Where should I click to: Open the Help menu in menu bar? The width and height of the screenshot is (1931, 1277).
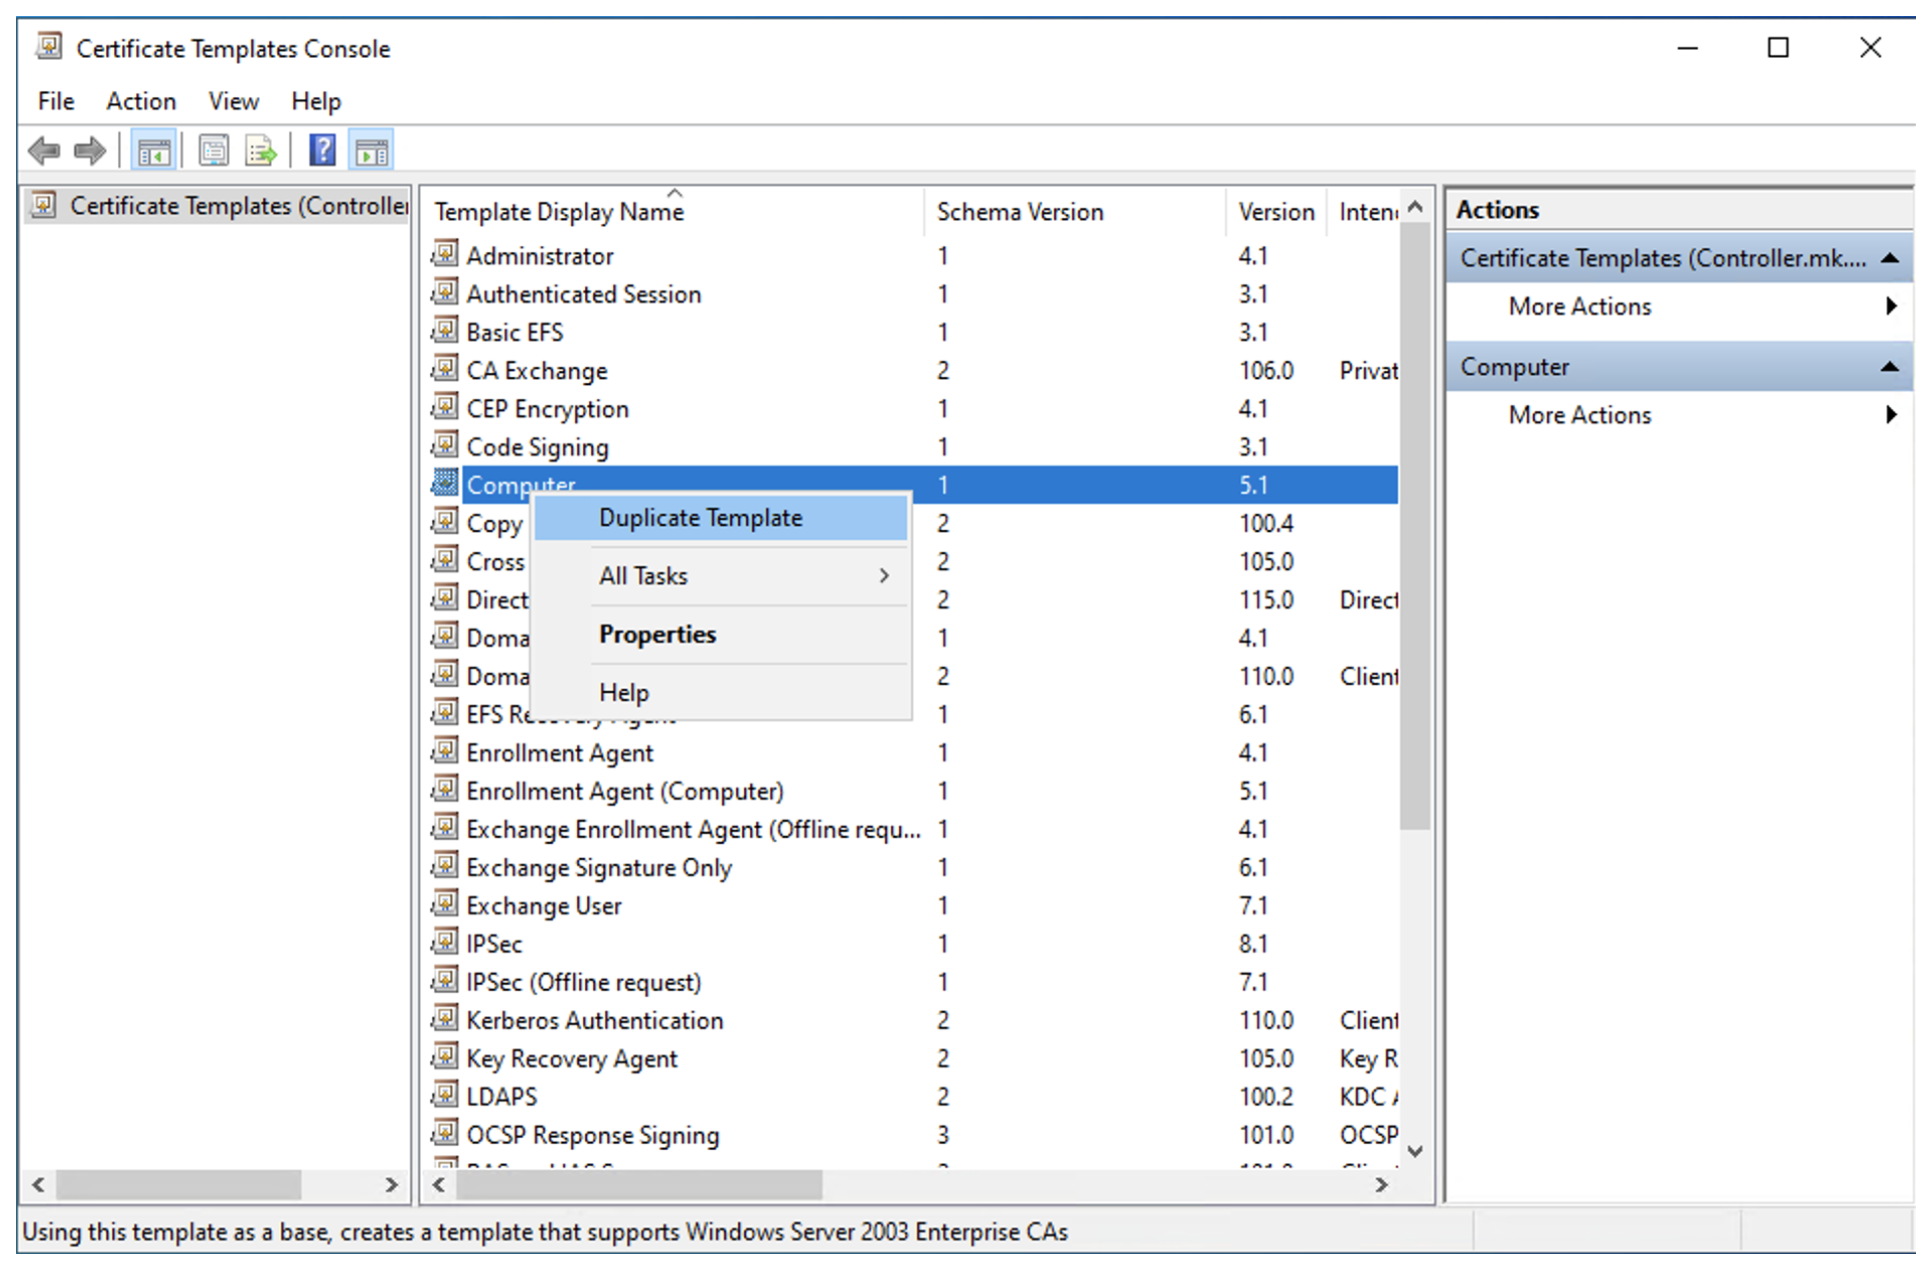316,101
